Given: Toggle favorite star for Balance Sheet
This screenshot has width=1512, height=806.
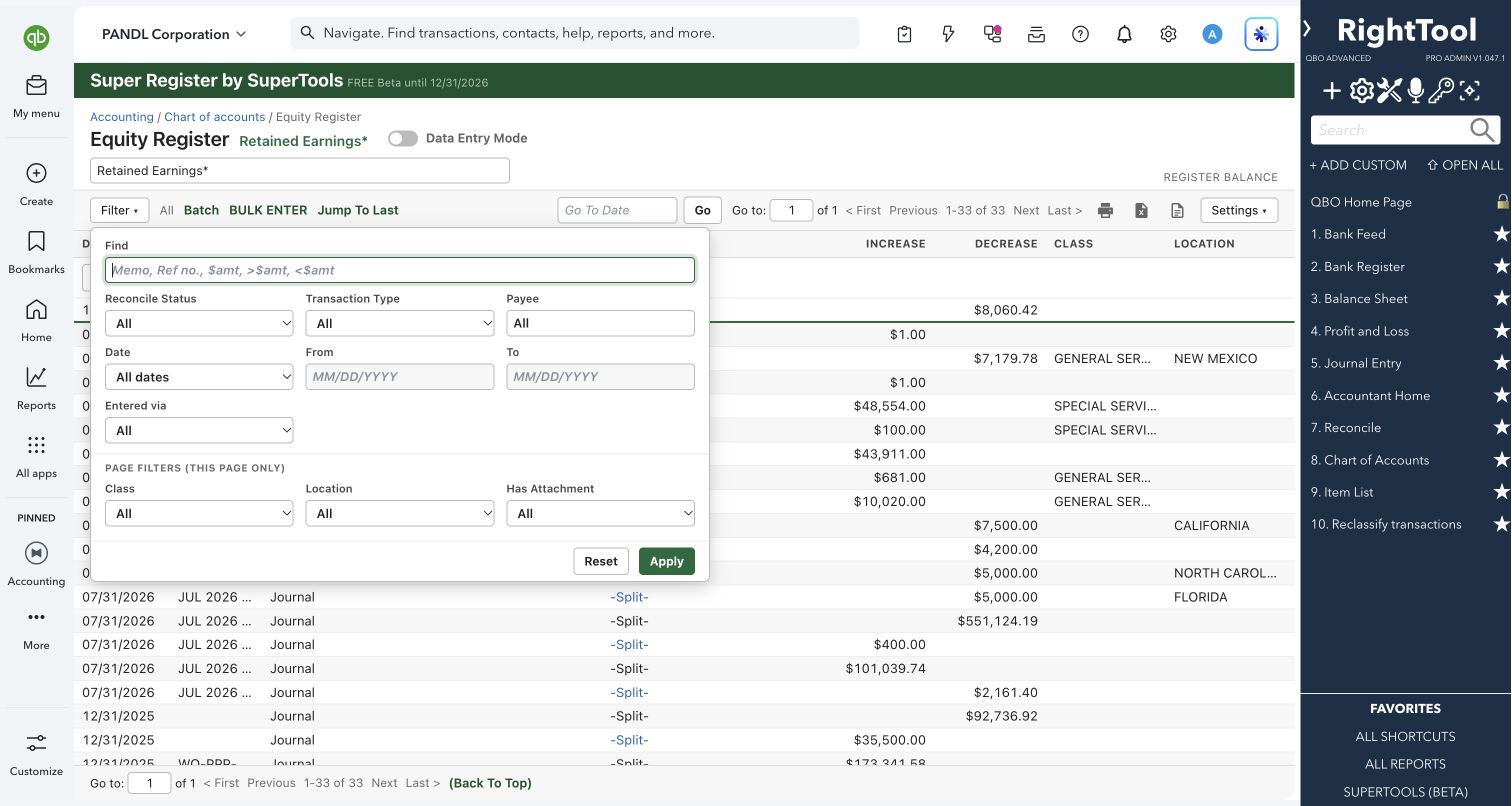Looking at the screenshot, I should tap(1501, 299).
